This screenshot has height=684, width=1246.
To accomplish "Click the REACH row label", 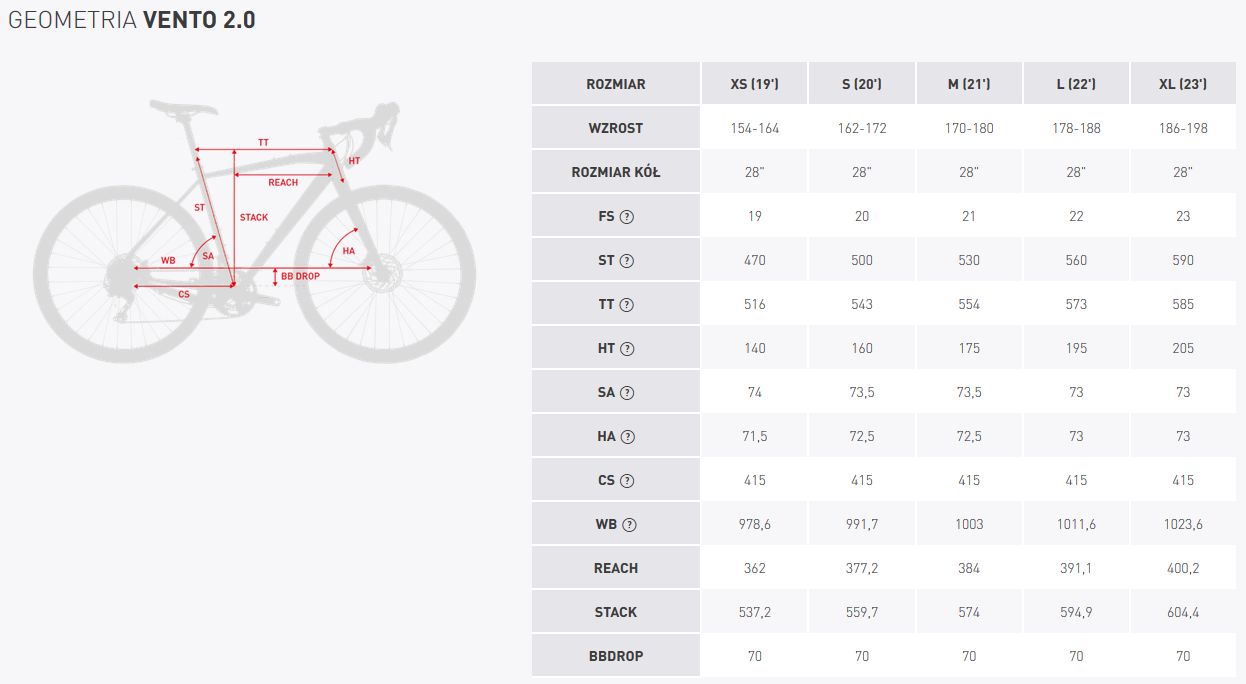I will point(616,568).
